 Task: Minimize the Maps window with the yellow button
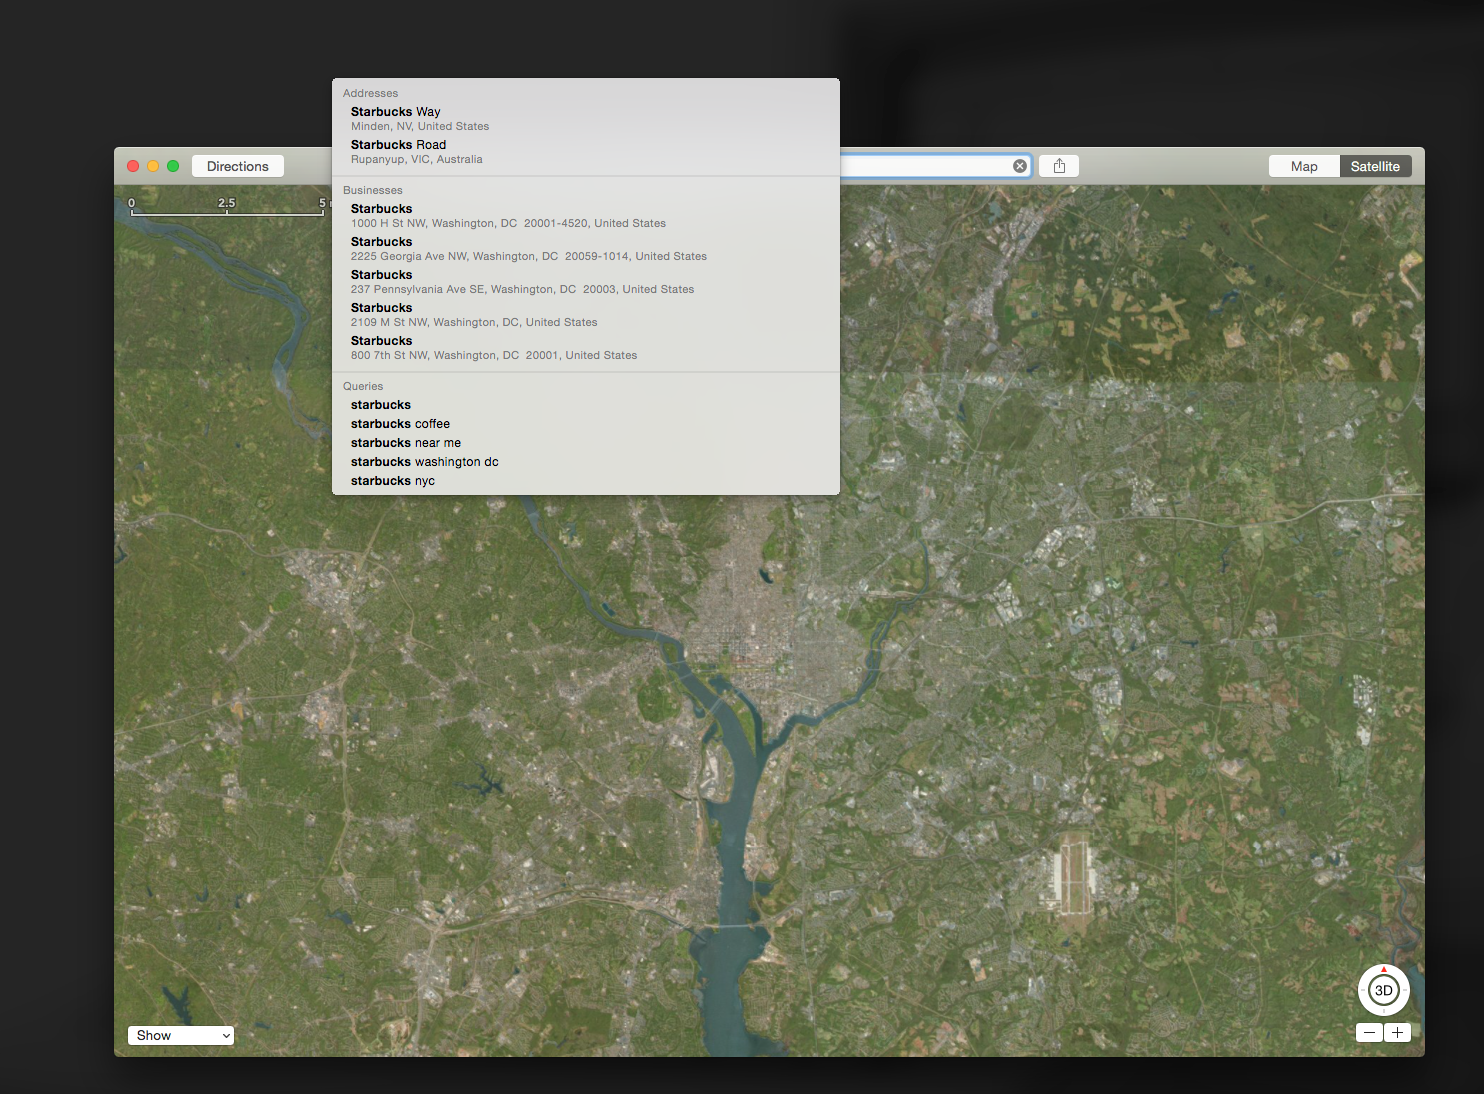153,166
